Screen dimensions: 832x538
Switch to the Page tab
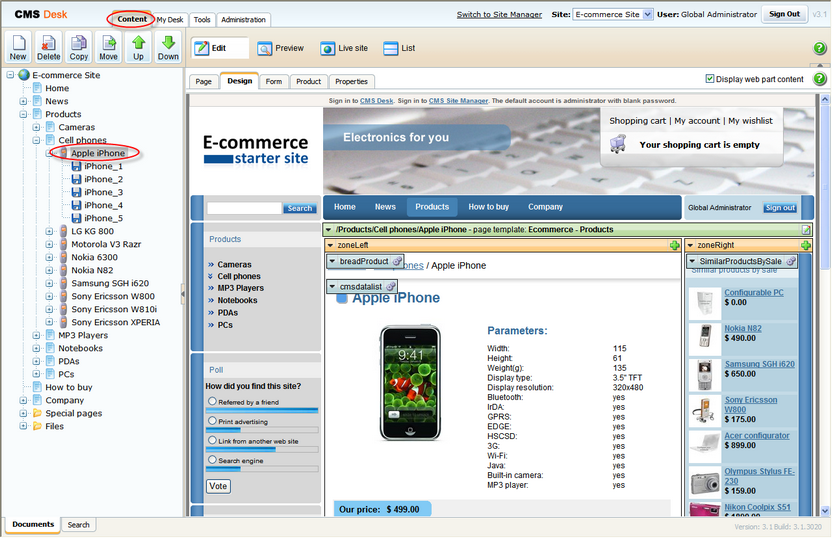(x=203, y=82)
